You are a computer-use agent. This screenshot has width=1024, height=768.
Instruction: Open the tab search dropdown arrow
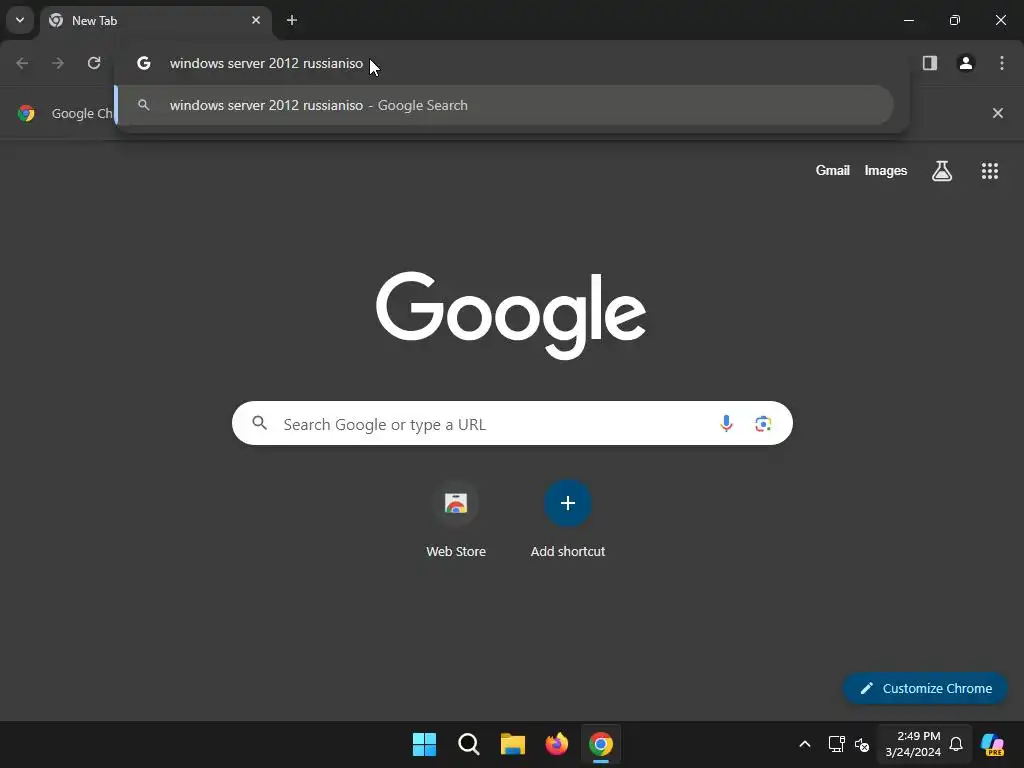20,20
